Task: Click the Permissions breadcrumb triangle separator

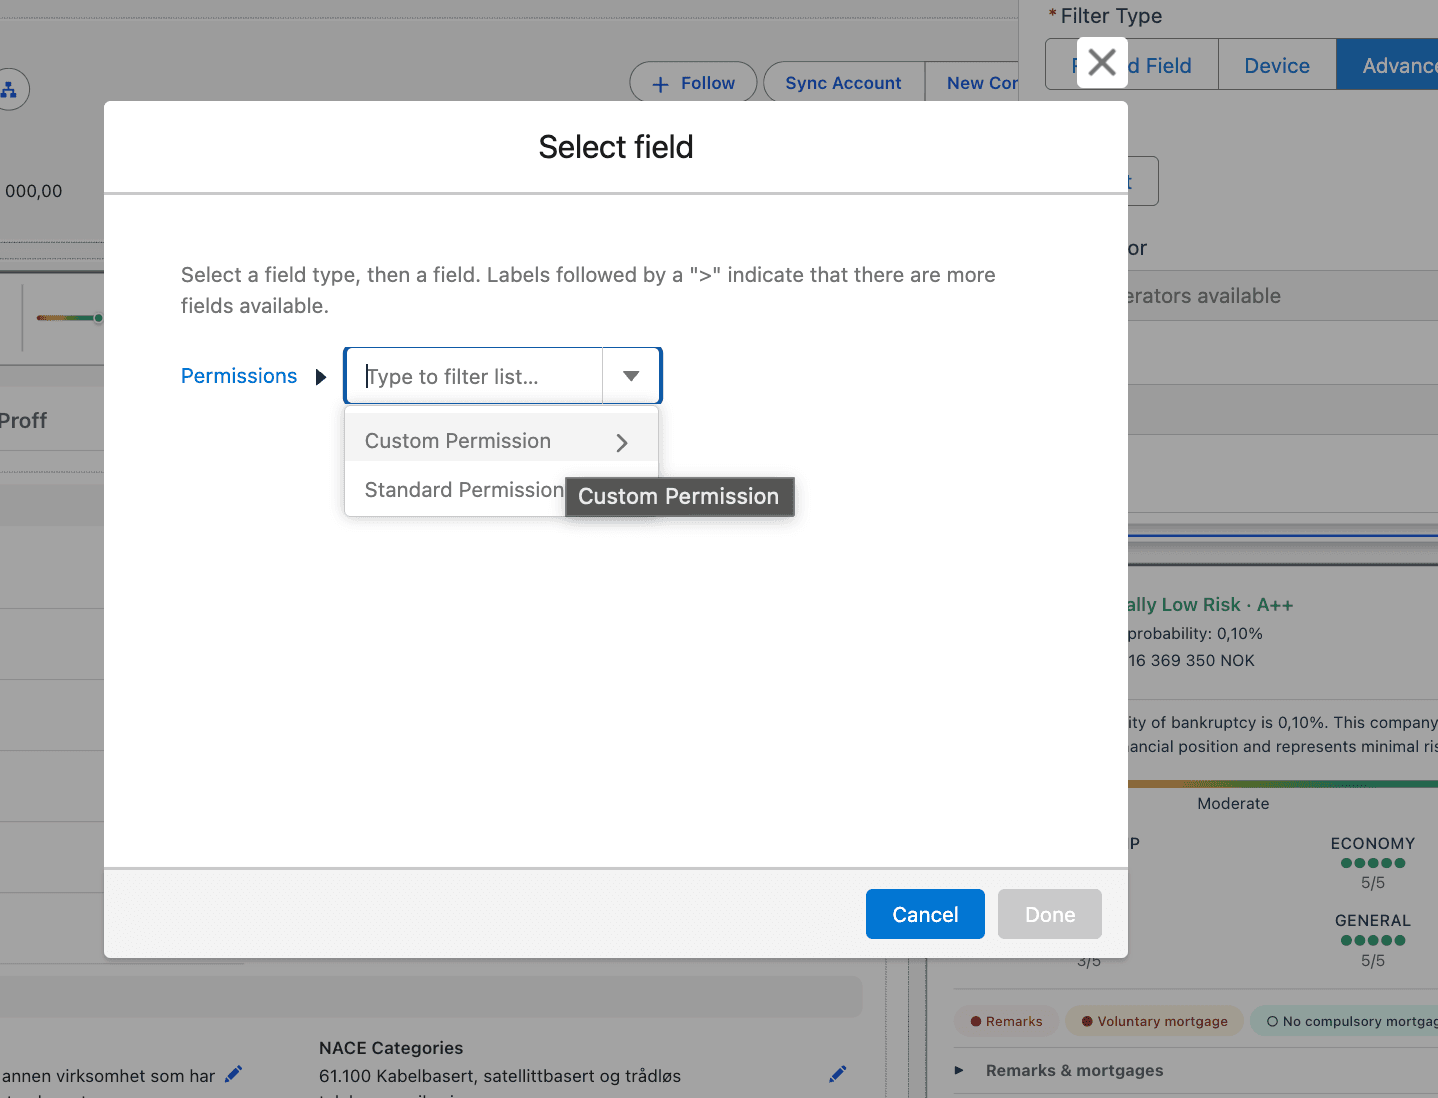Action: tap(321, 377)
